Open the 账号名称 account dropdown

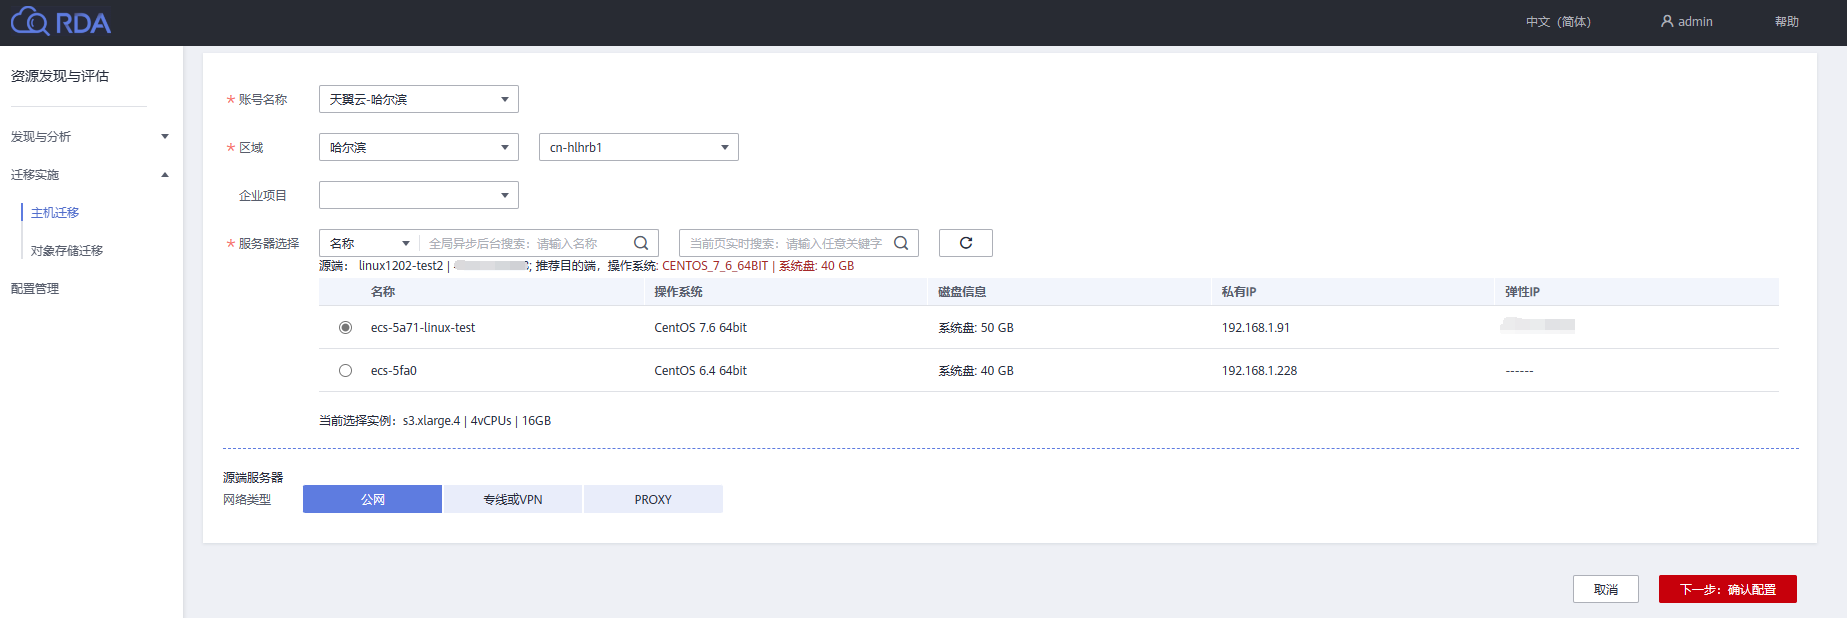click(x=418, y=99)
